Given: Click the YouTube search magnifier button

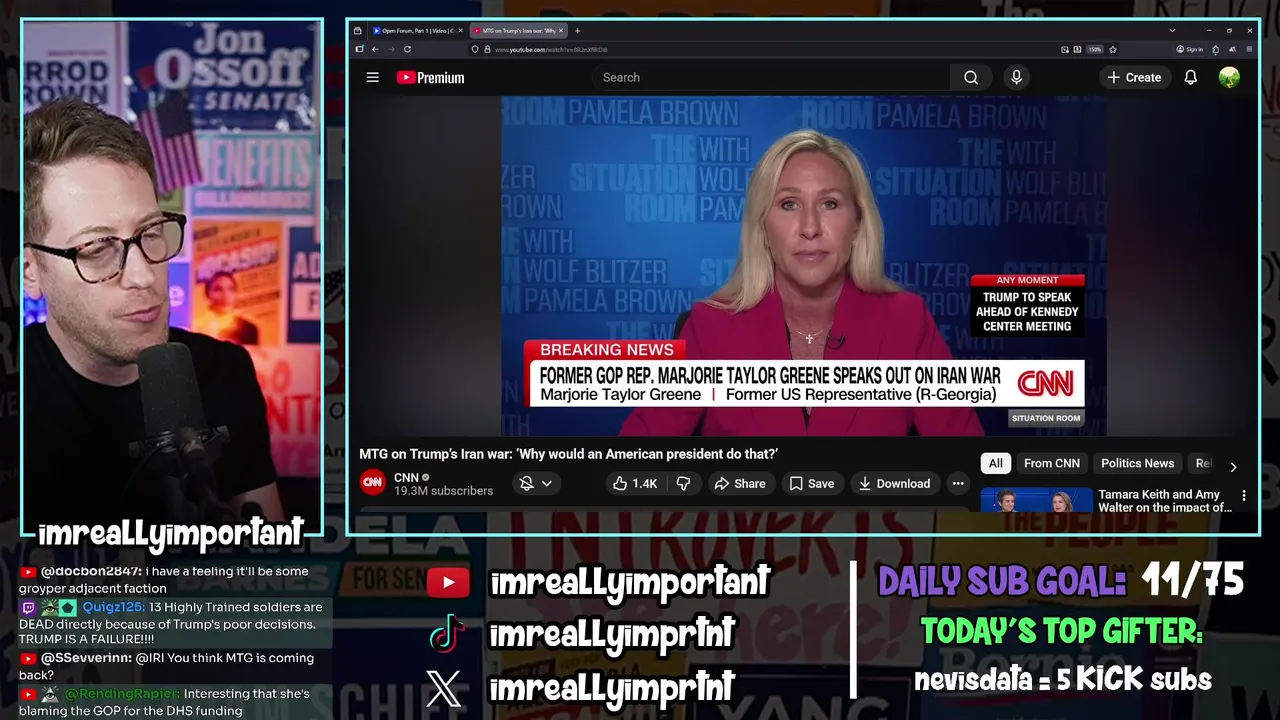Looking at the screenshot, I should tap(971, 77).
